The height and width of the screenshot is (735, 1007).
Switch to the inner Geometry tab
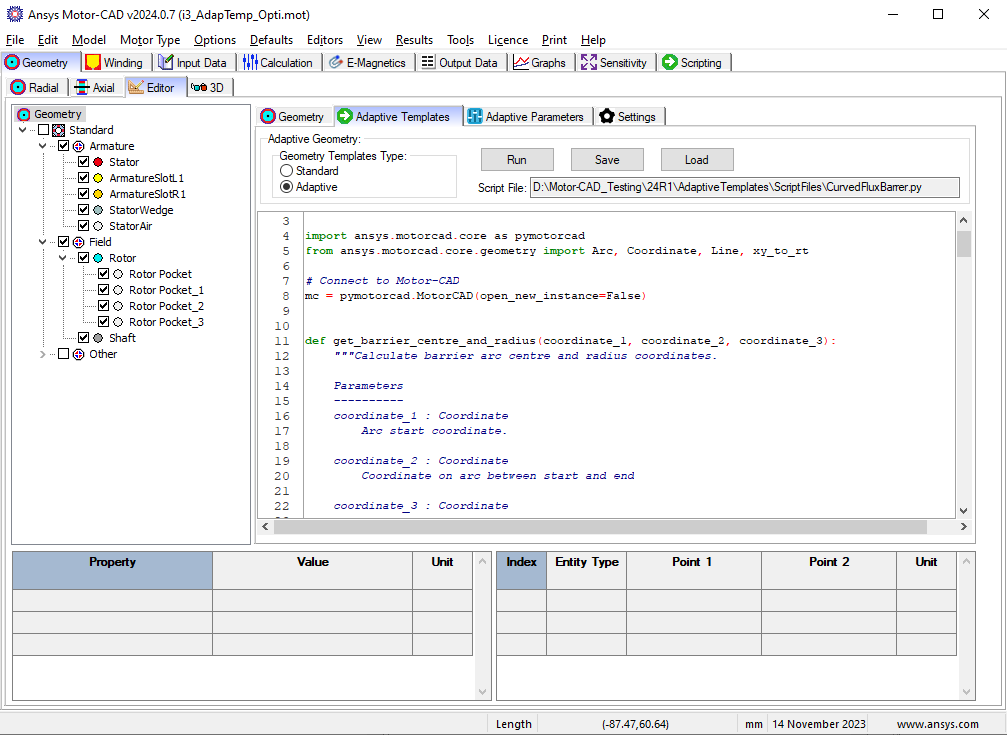tap(293, 116)
